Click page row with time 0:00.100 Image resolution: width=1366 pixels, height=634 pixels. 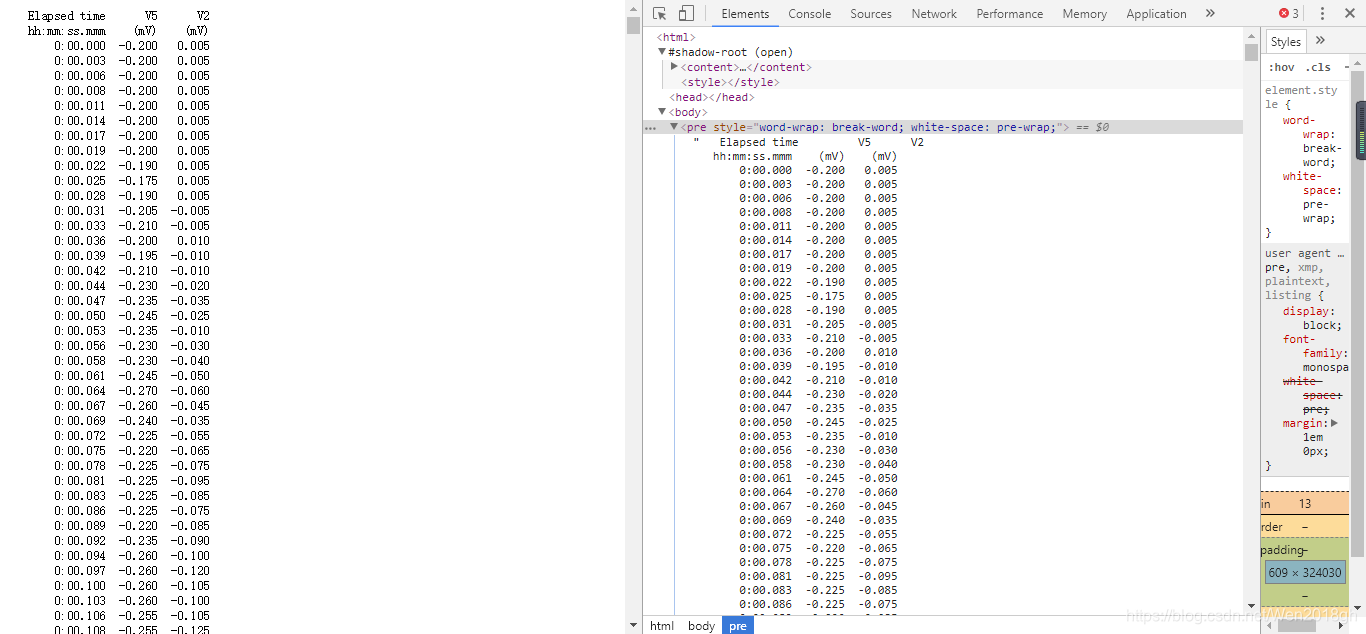click(132, 586)
